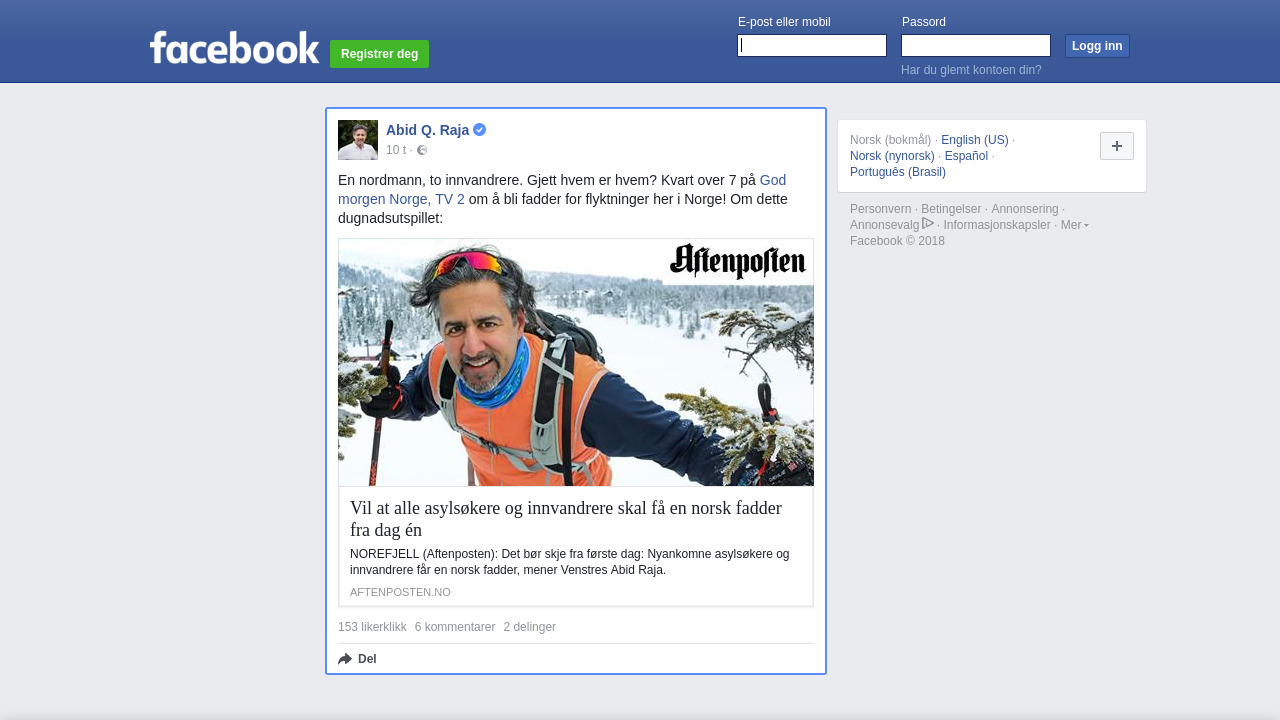This screenshot has height=720, width=1280.
Task: View the 2 delinger link
Action: pyautogui.click(x=530, y=627)
